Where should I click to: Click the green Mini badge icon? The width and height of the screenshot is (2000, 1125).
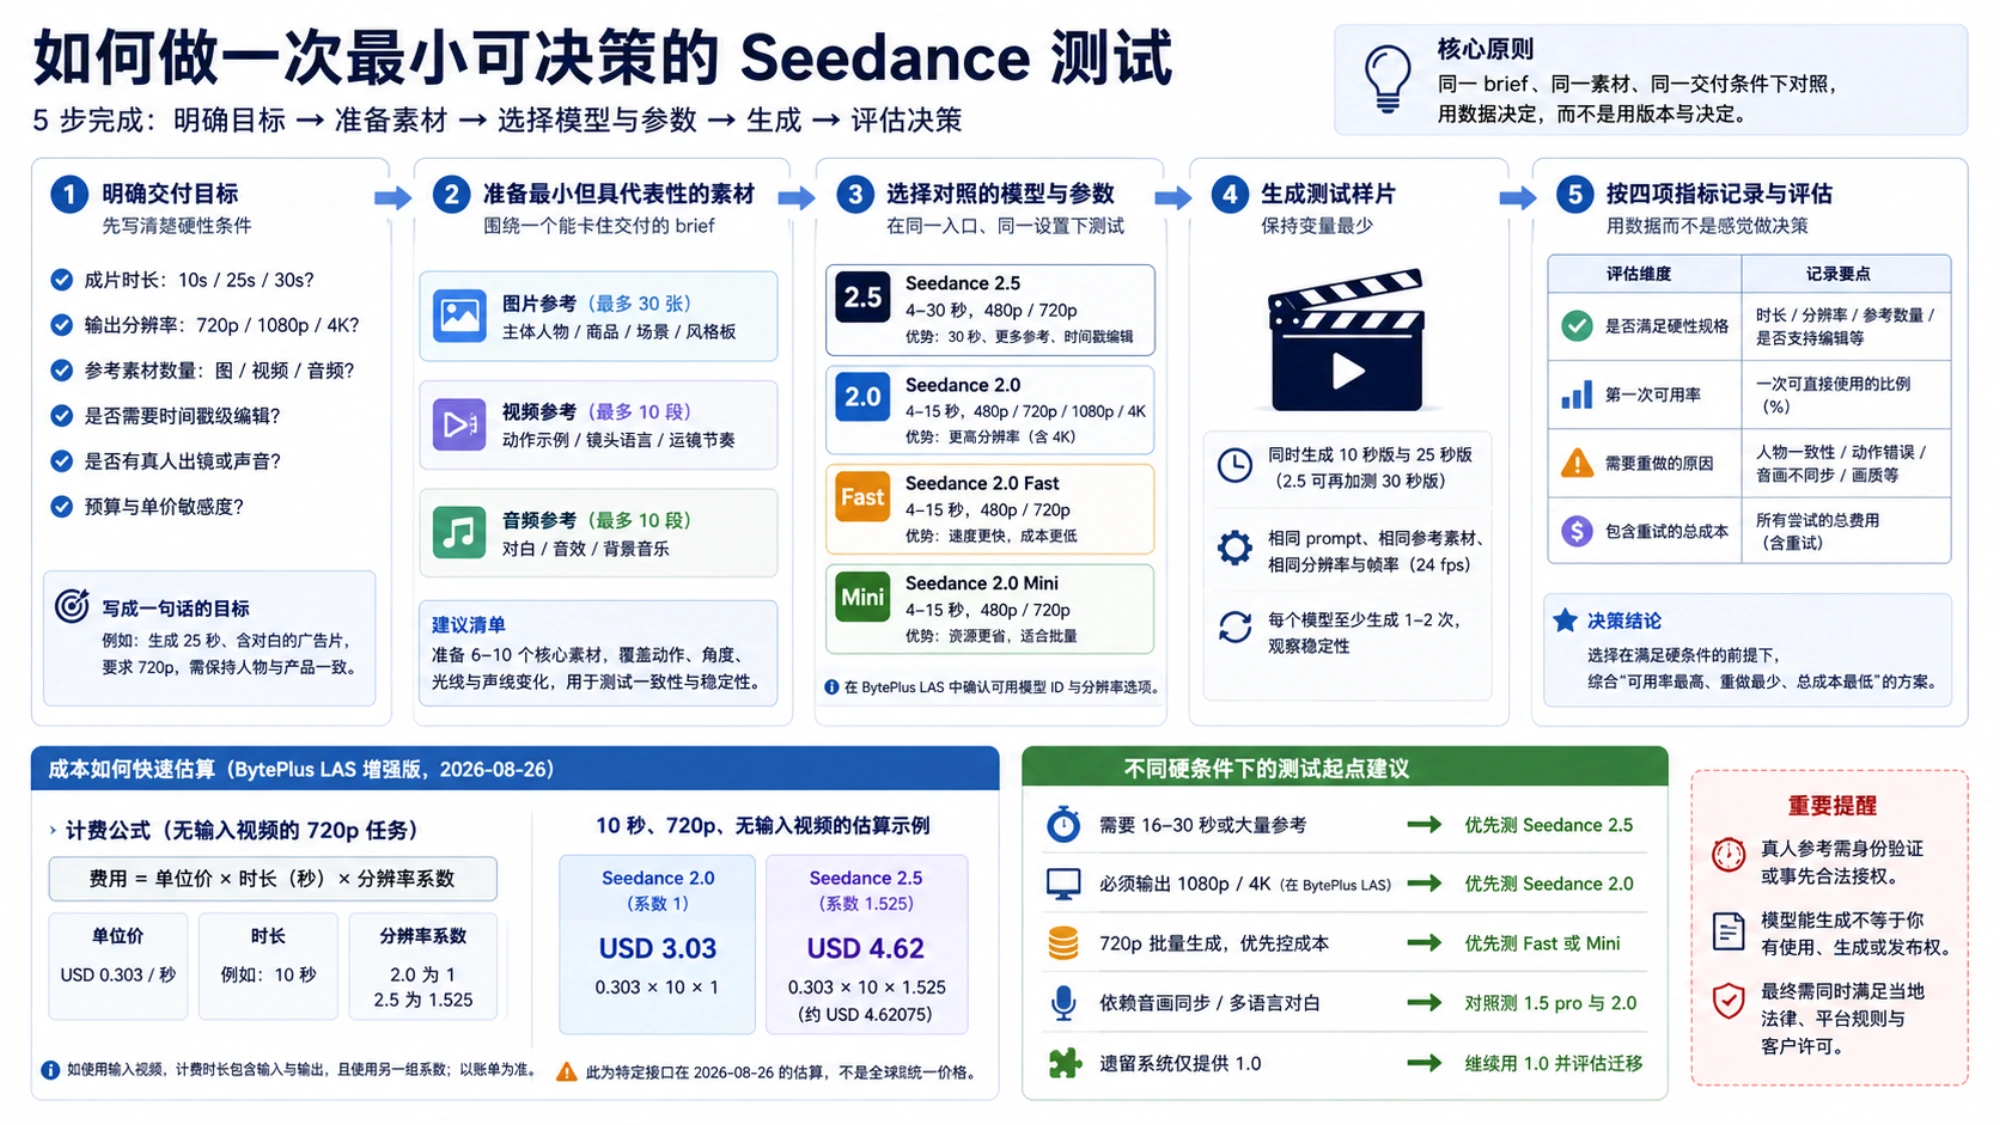862,597
